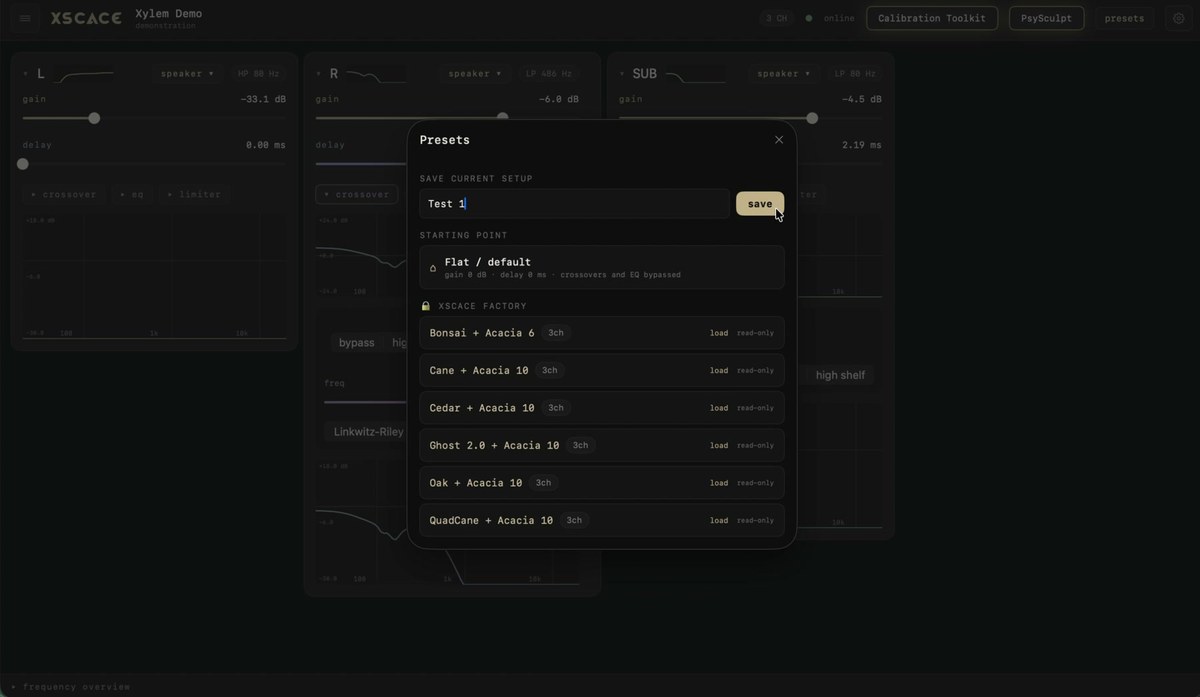Click the lock icon next to XSCACE FACTORY
This screenshot has height=697, width=1200.
pyautogui.click(x=426, y=306)
